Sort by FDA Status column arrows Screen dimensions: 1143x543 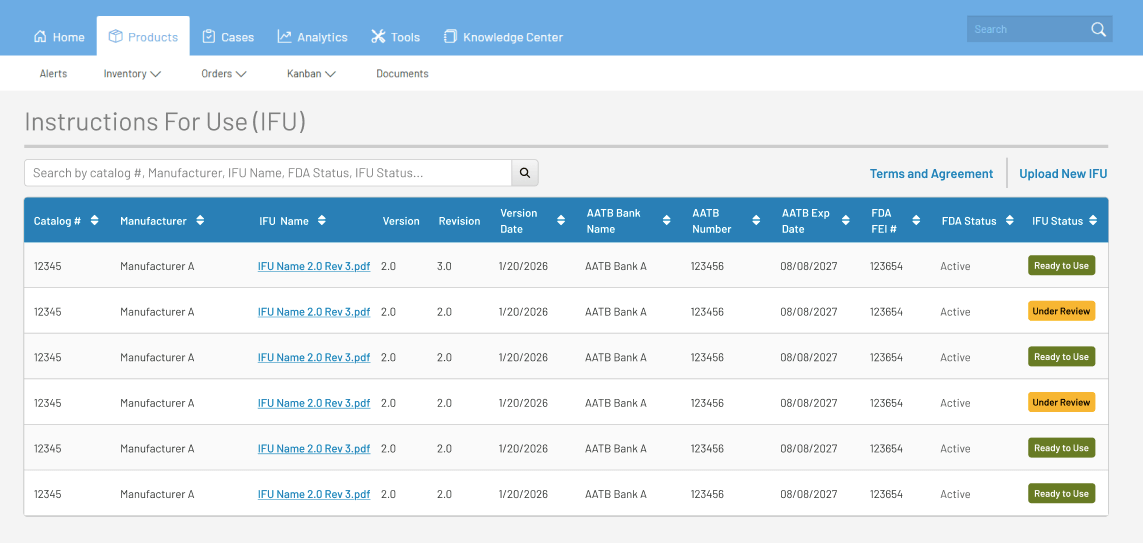(1007, 221)
